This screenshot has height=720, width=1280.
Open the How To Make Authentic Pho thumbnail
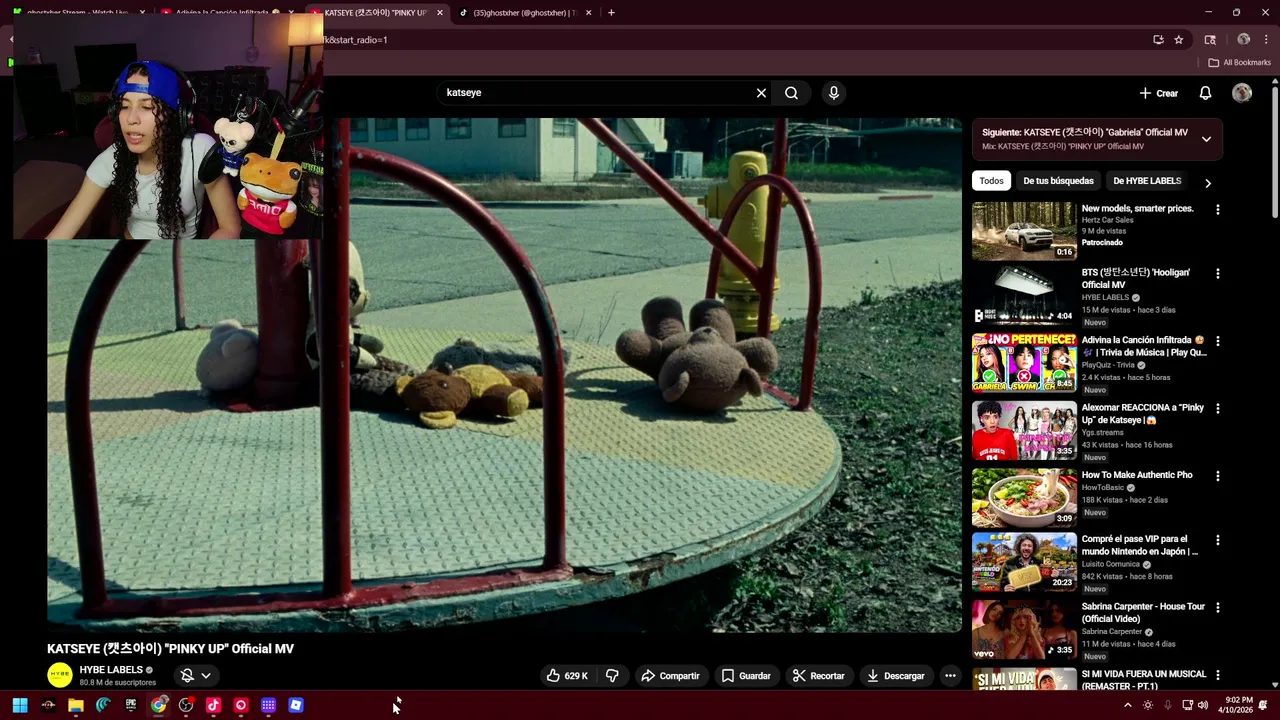pyautogui.click(x=1024, y=497)
